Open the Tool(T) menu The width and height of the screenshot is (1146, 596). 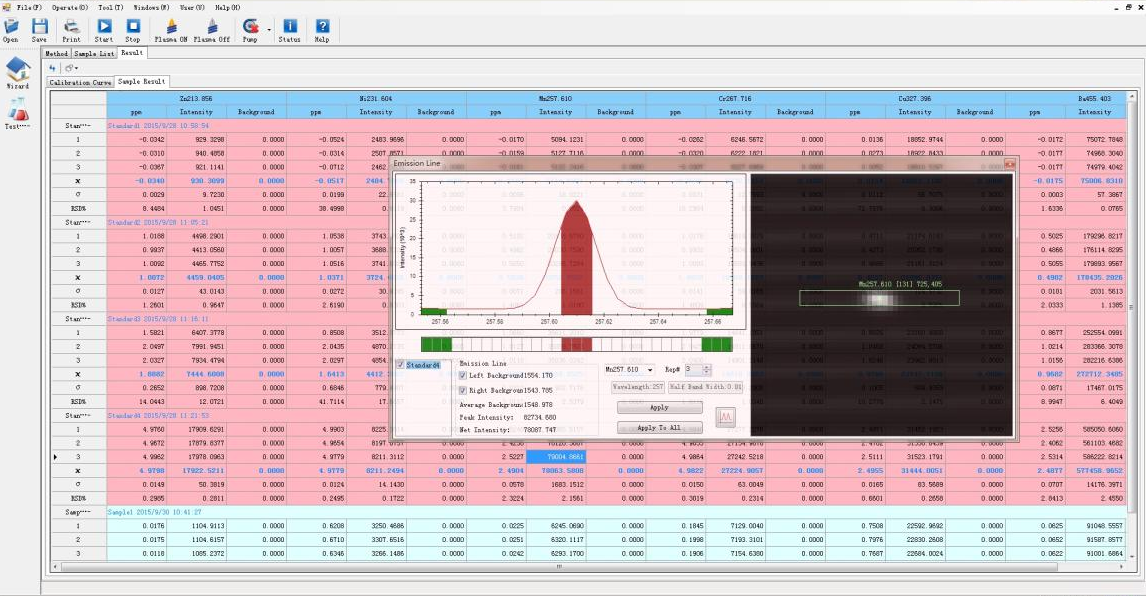coord(110,7)
